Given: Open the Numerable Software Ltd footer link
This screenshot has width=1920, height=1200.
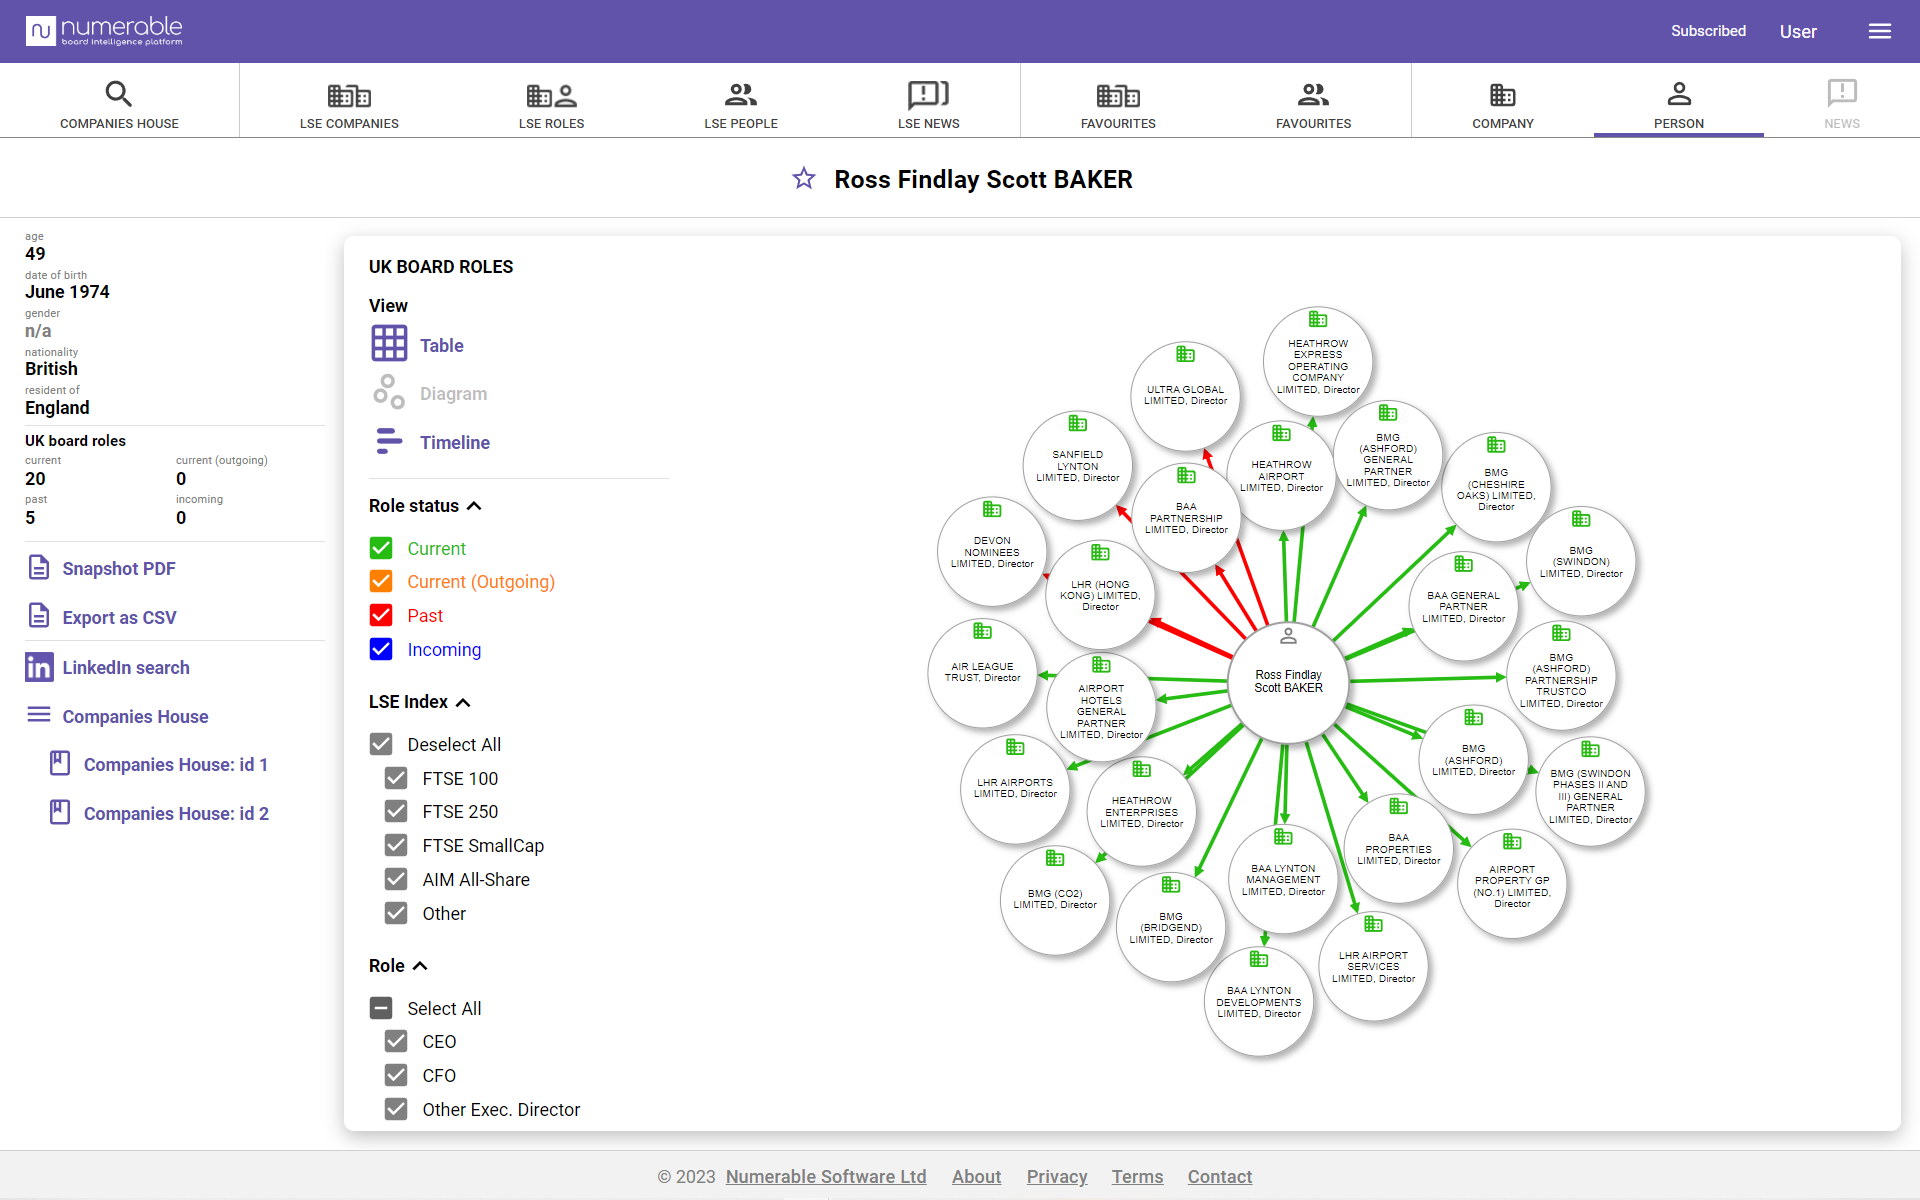Looking at the screenshot, I should (826, 1176).
